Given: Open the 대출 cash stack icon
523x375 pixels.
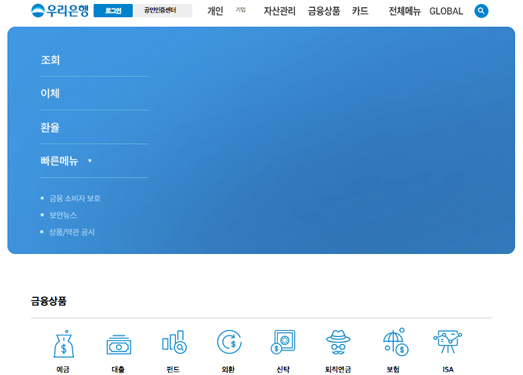Looking at the screenshot, I should click(x=119, y=344).
